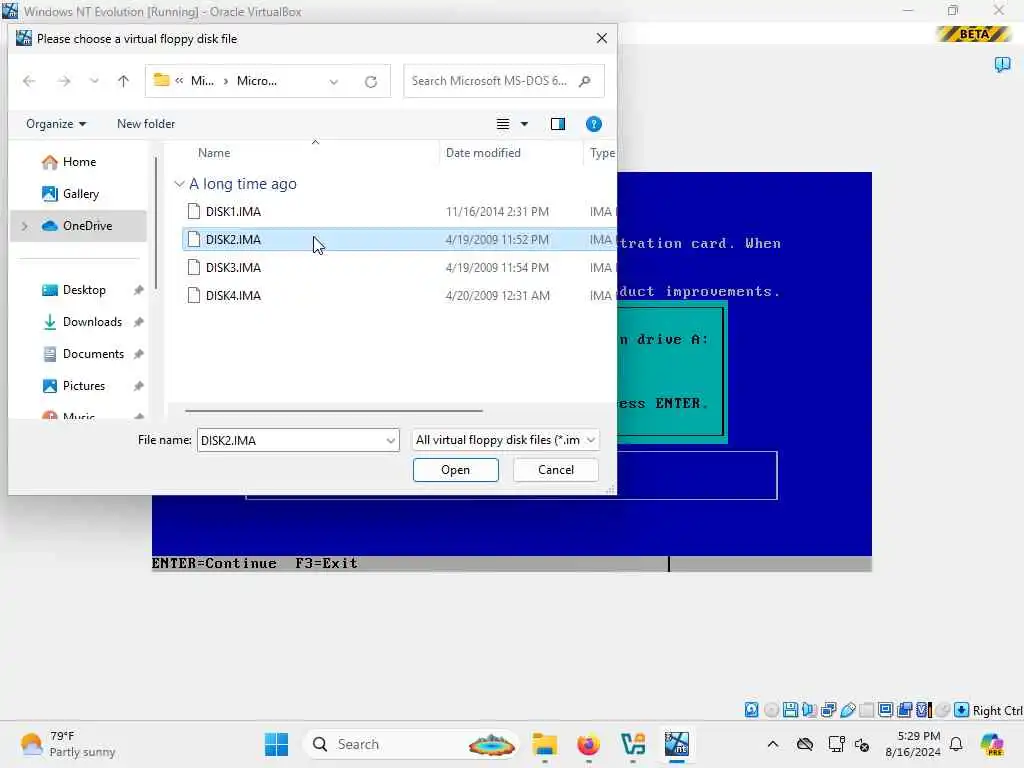This screenshot has height=768, width=1024.
Task: Select the DISK1.IMA file
Action: pyautogui.click(x=398, y=212)
